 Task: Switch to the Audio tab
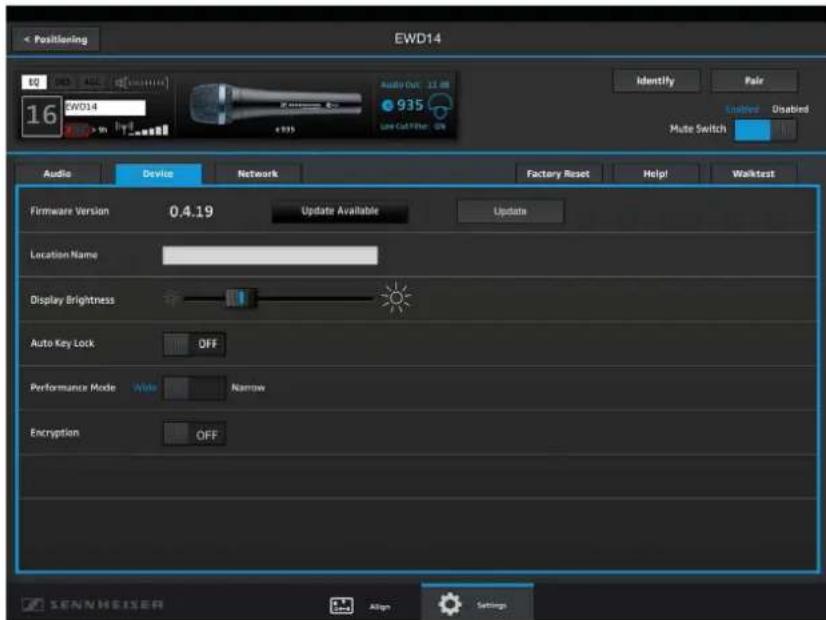(x=57, y=174)
